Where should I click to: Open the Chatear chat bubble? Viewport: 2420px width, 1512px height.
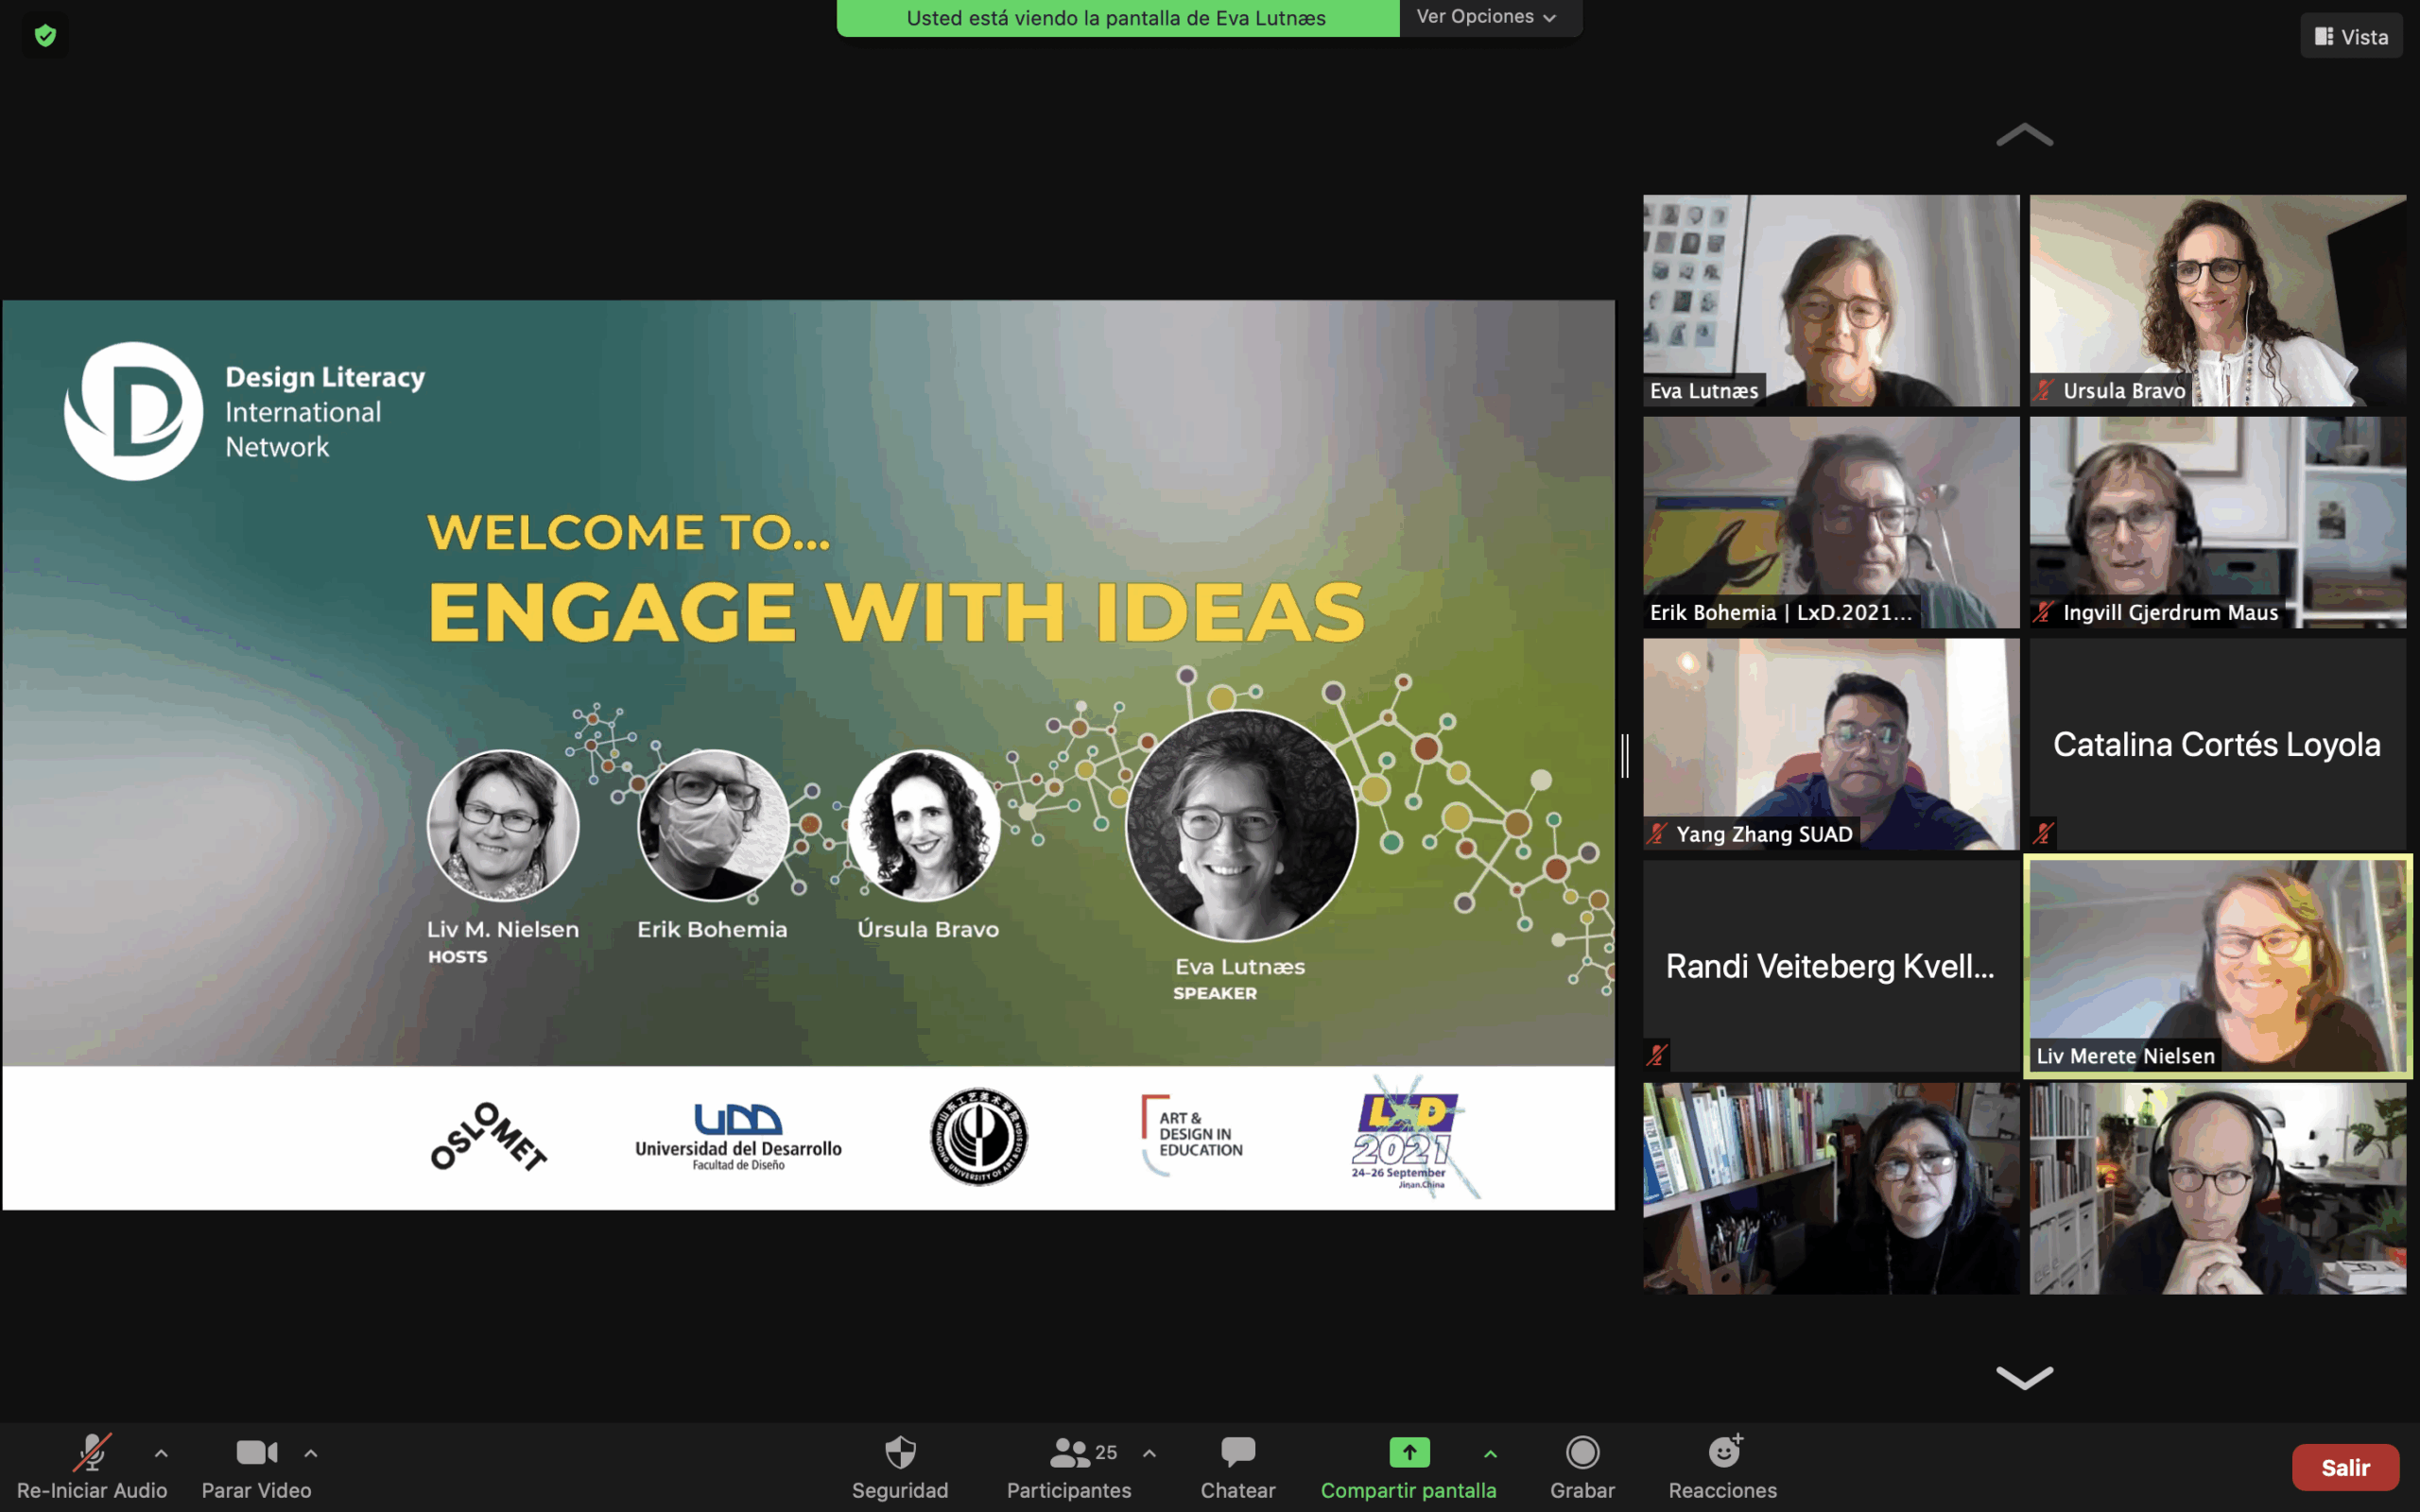coord(1238,1452)
